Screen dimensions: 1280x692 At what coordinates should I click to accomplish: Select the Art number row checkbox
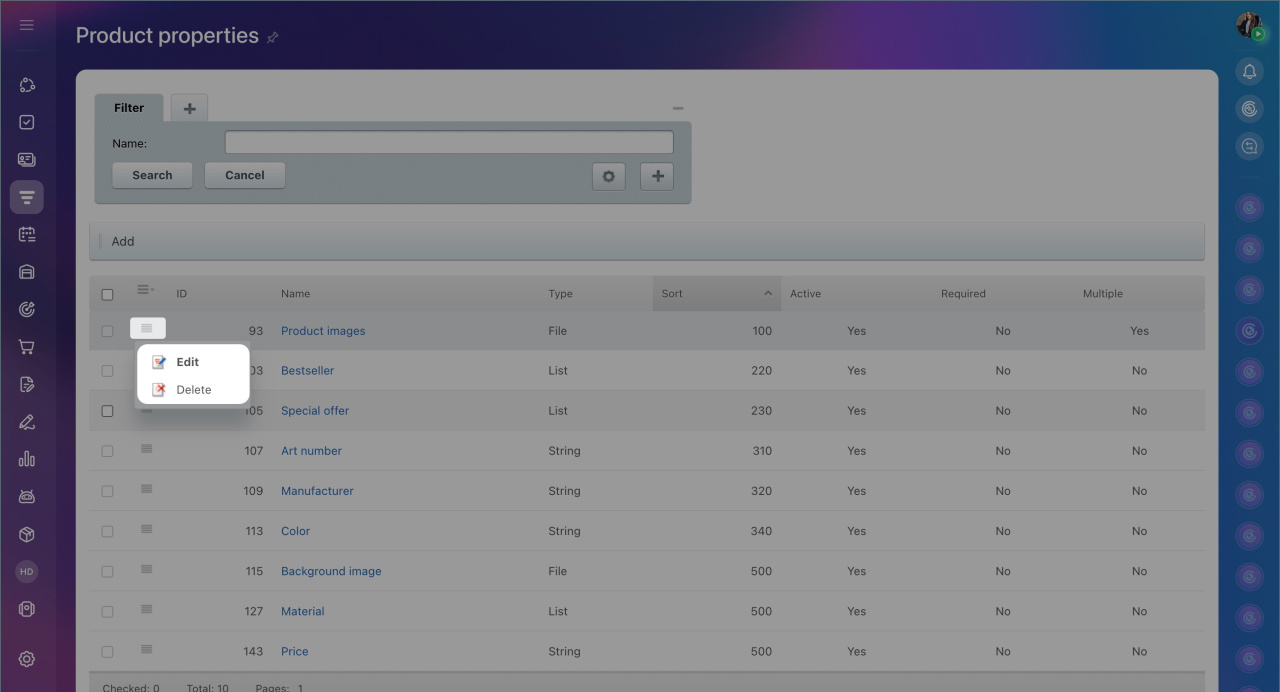point(107,451)
